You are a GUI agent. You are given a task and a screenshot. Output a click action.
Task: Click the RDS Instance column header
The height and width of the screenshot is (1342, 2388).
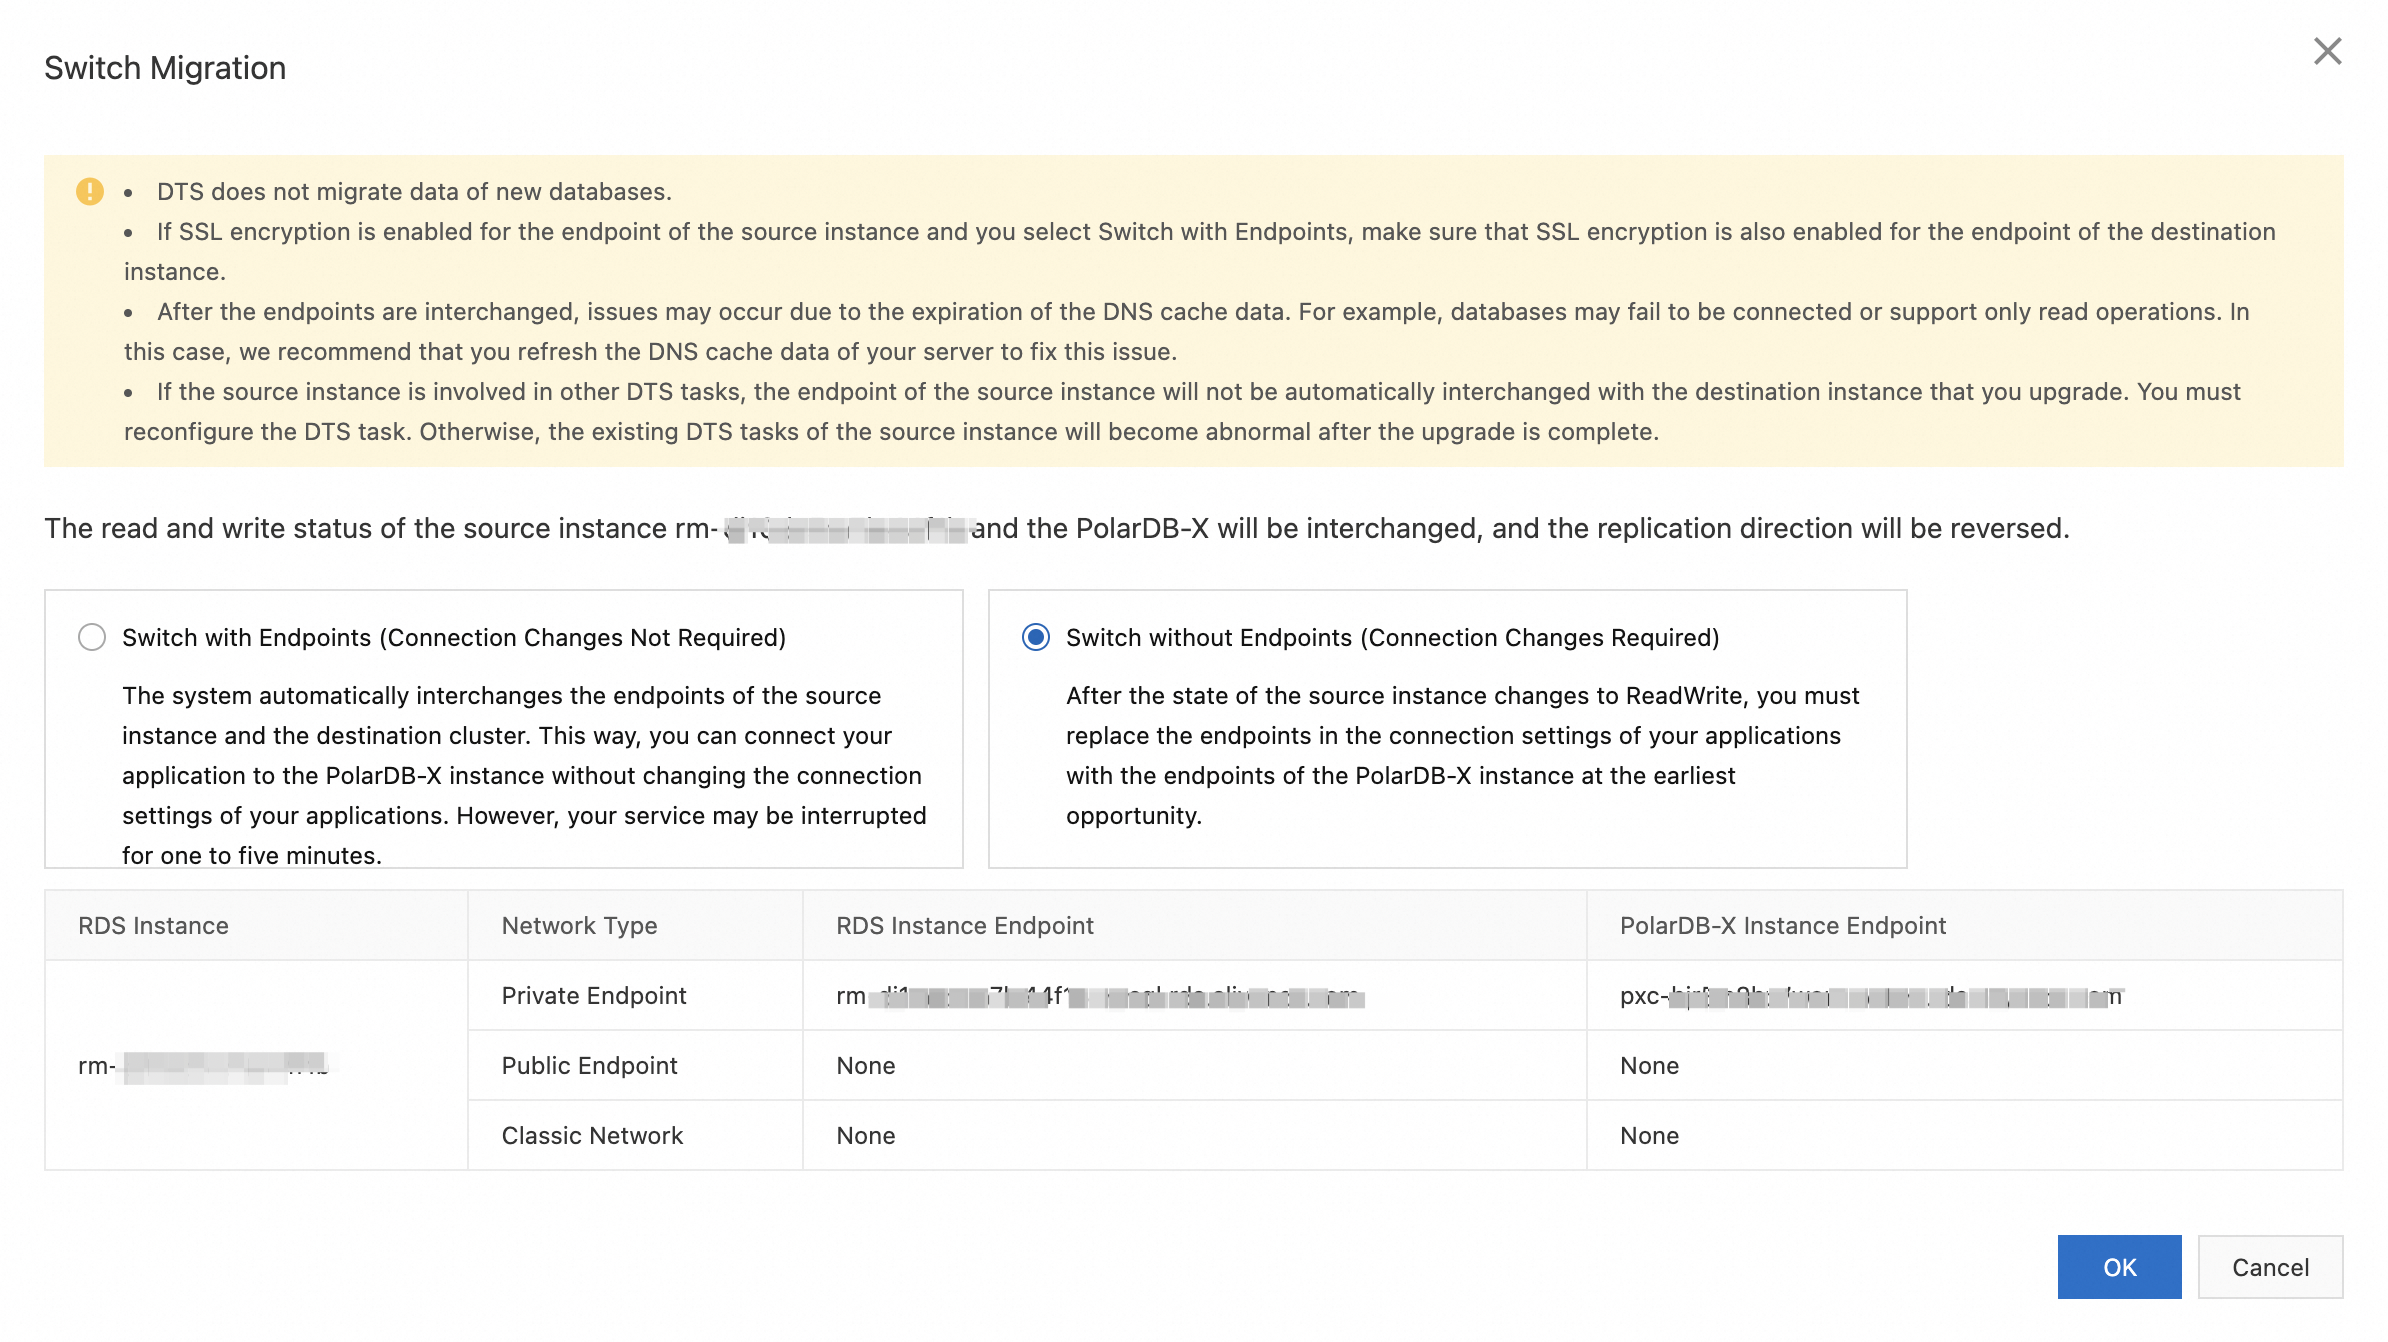(x=153, y=926)
